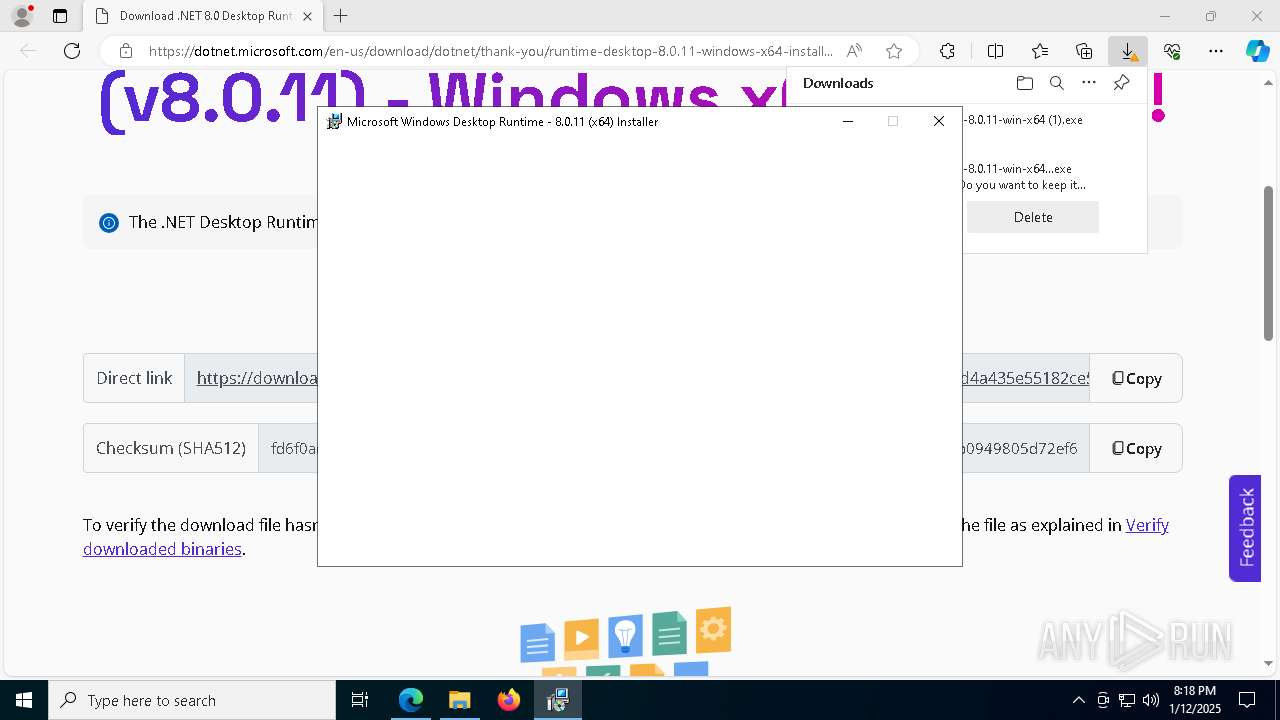
Task: Open the Favorites list icon
Action: (1040, 51)
